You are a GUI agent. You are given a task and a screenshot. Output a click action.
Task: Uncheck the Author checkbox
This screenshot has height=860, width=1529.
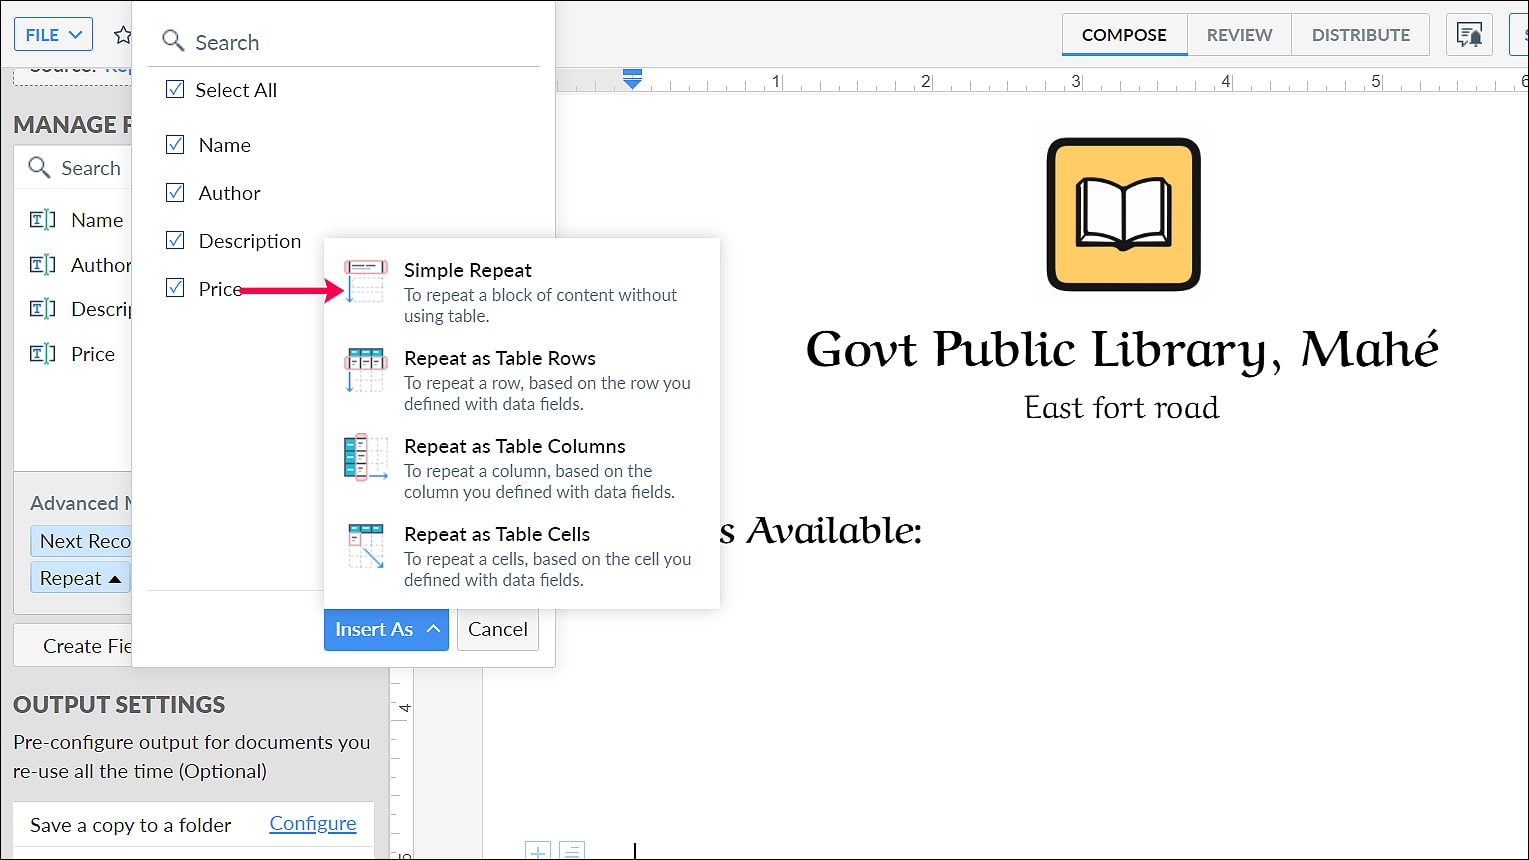point(175,192)
